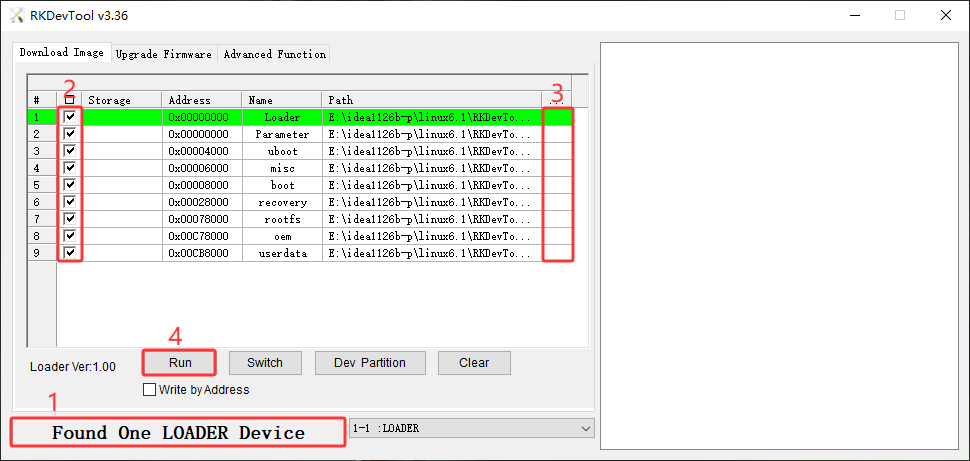Browse path via Loader row's end cell
This screenshot has height=461, width=970.
coord(557,116)
